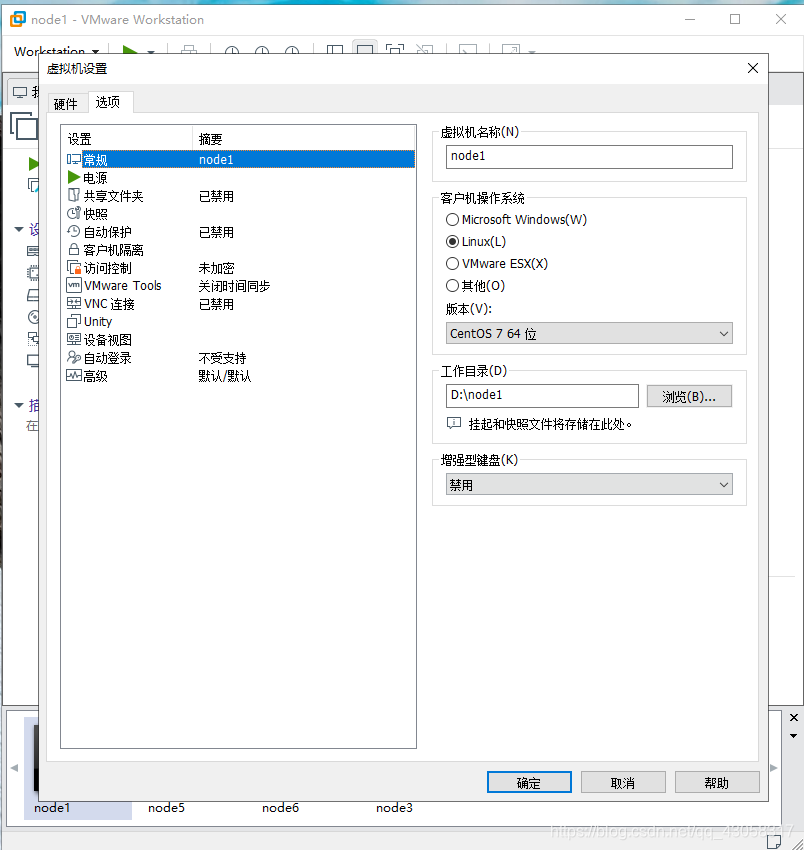Close the thumbnail bar with the X icon
This screenshot has width=804, height=850.
[794, 718]
